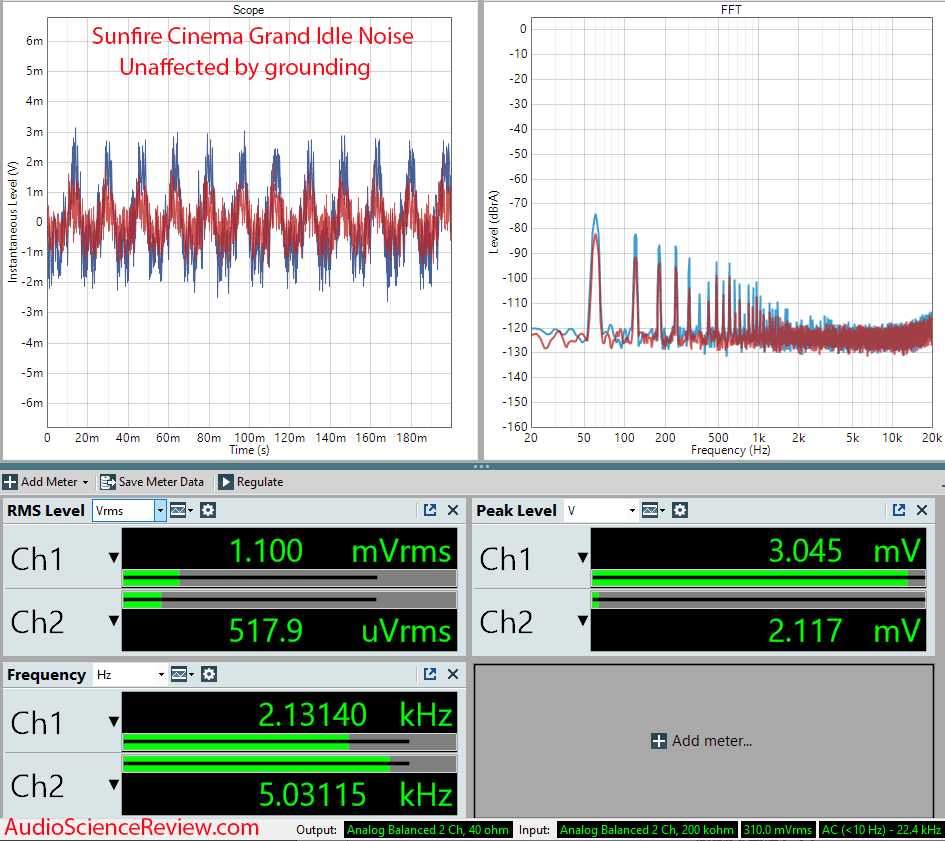Close the Frequency meter
Image resolution: width=945 pixels, height=841 pixels.
tap(453, 674)
